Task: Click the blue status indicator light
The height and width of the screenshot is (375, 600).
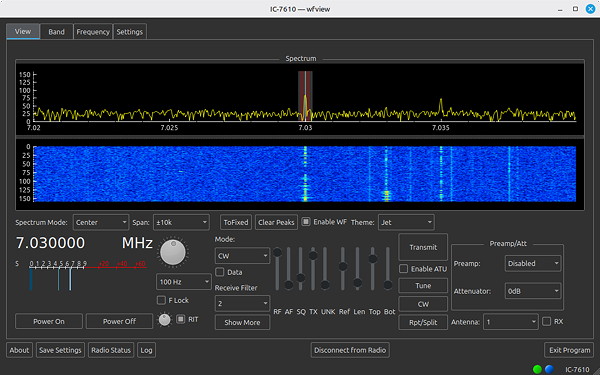Action: [549, 369]
